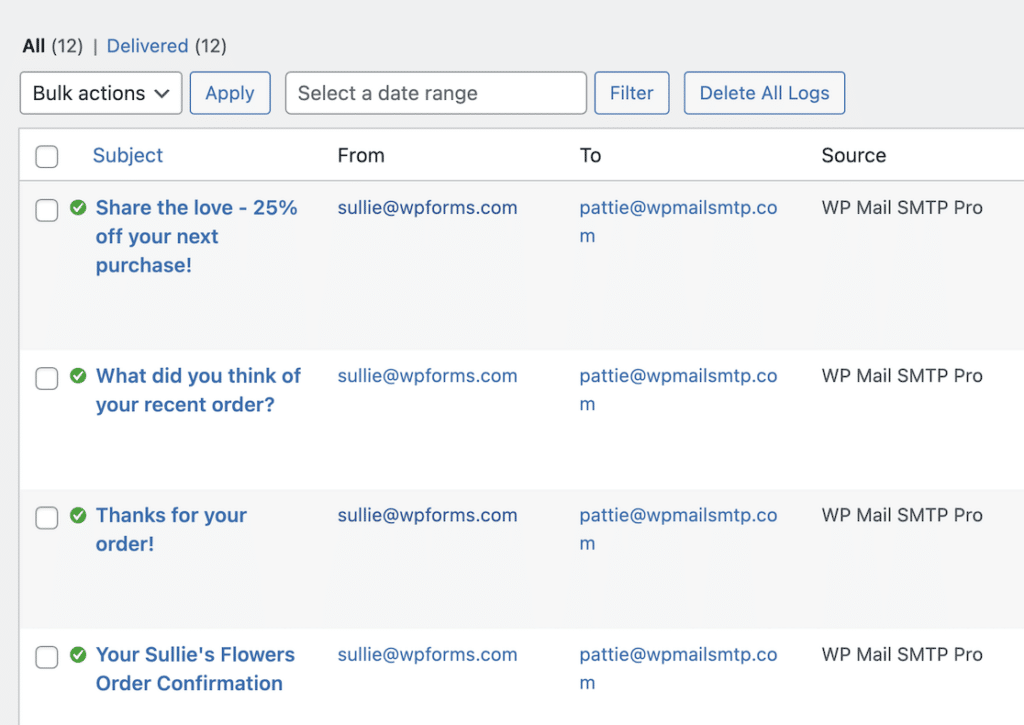Click the sullie@wpforms.com sender link
1024x725 pixels.
click(427, 208)
